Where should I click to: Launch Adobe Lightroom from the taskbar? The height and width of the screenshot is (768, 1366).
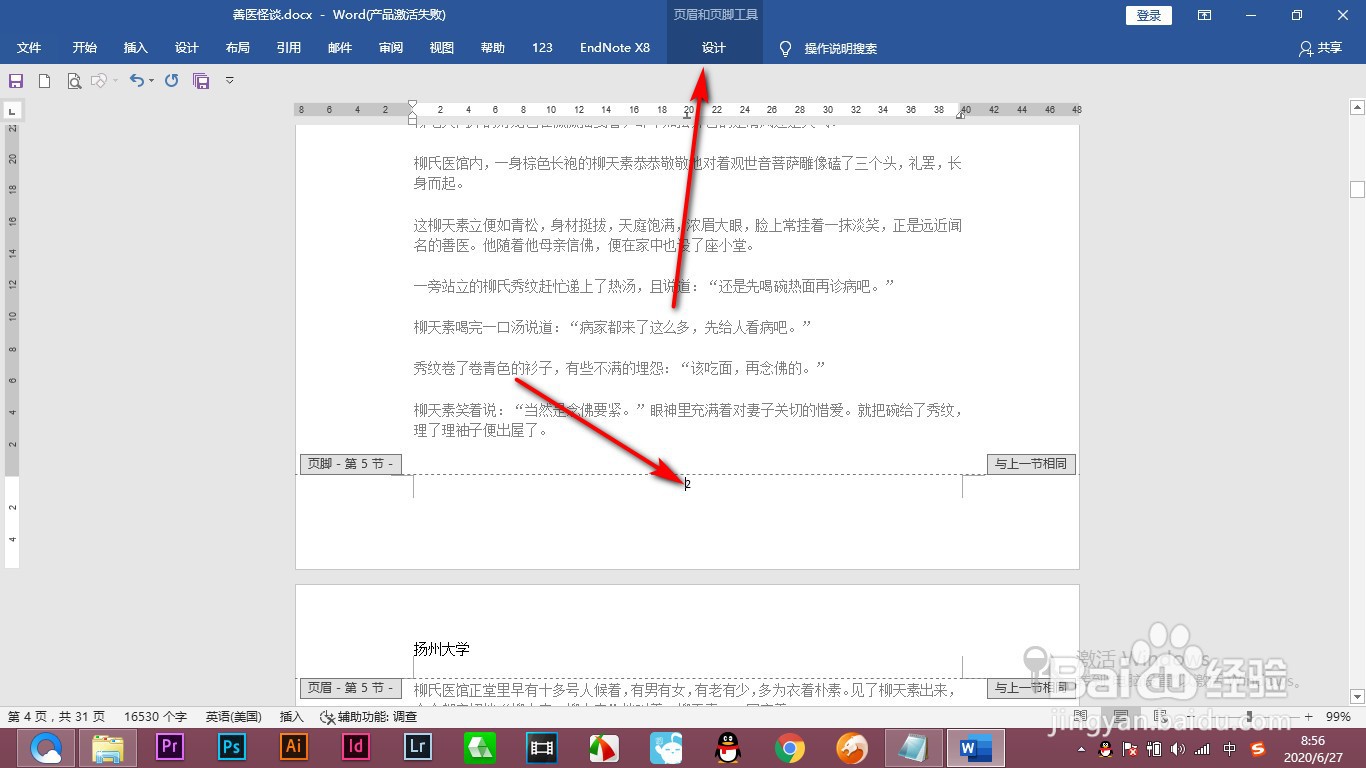(x=417, y=747)
